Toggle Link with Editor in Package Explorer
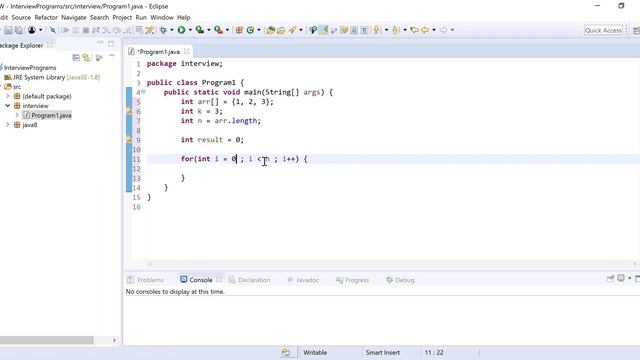This screenshot has width=640, height=360. 86,58
